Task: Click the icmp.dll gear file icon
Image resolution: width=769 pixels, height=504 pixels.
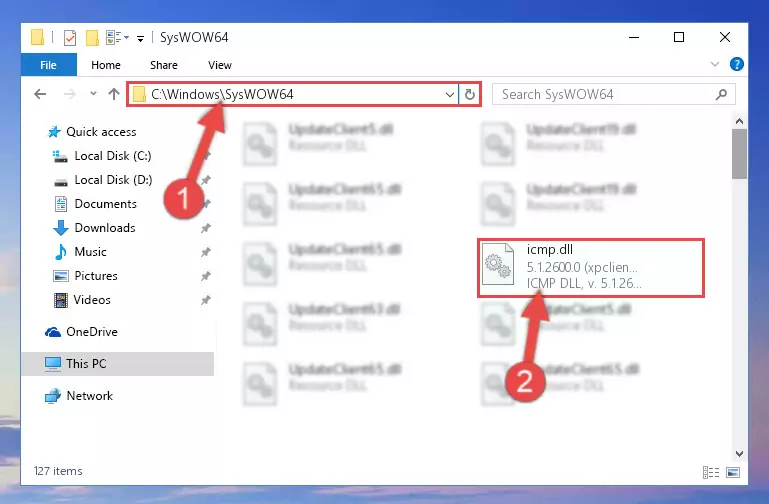Action: [x=498, y=264]
